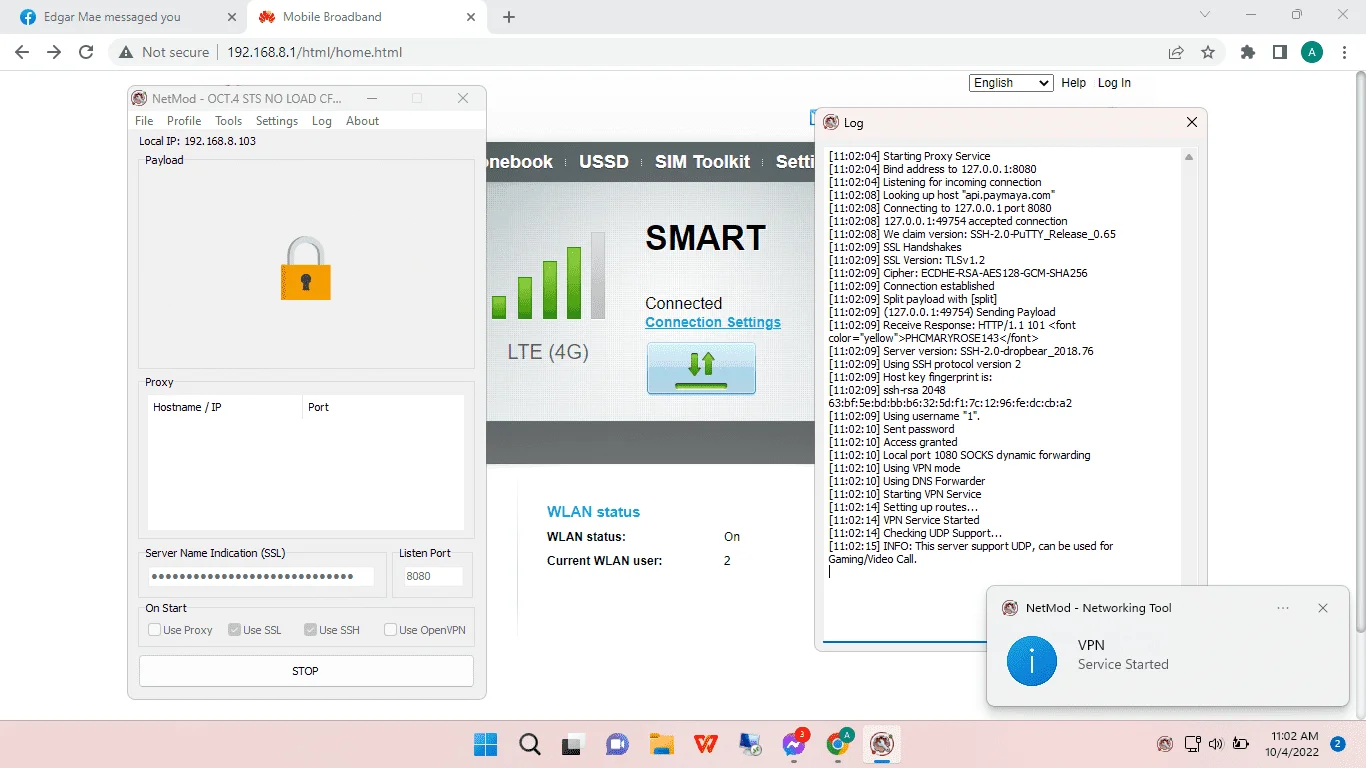Open Chrome Extensions puzzle icon
Image resolution: width=1366 pixels, height=768 pixels.
(1247, 52)
